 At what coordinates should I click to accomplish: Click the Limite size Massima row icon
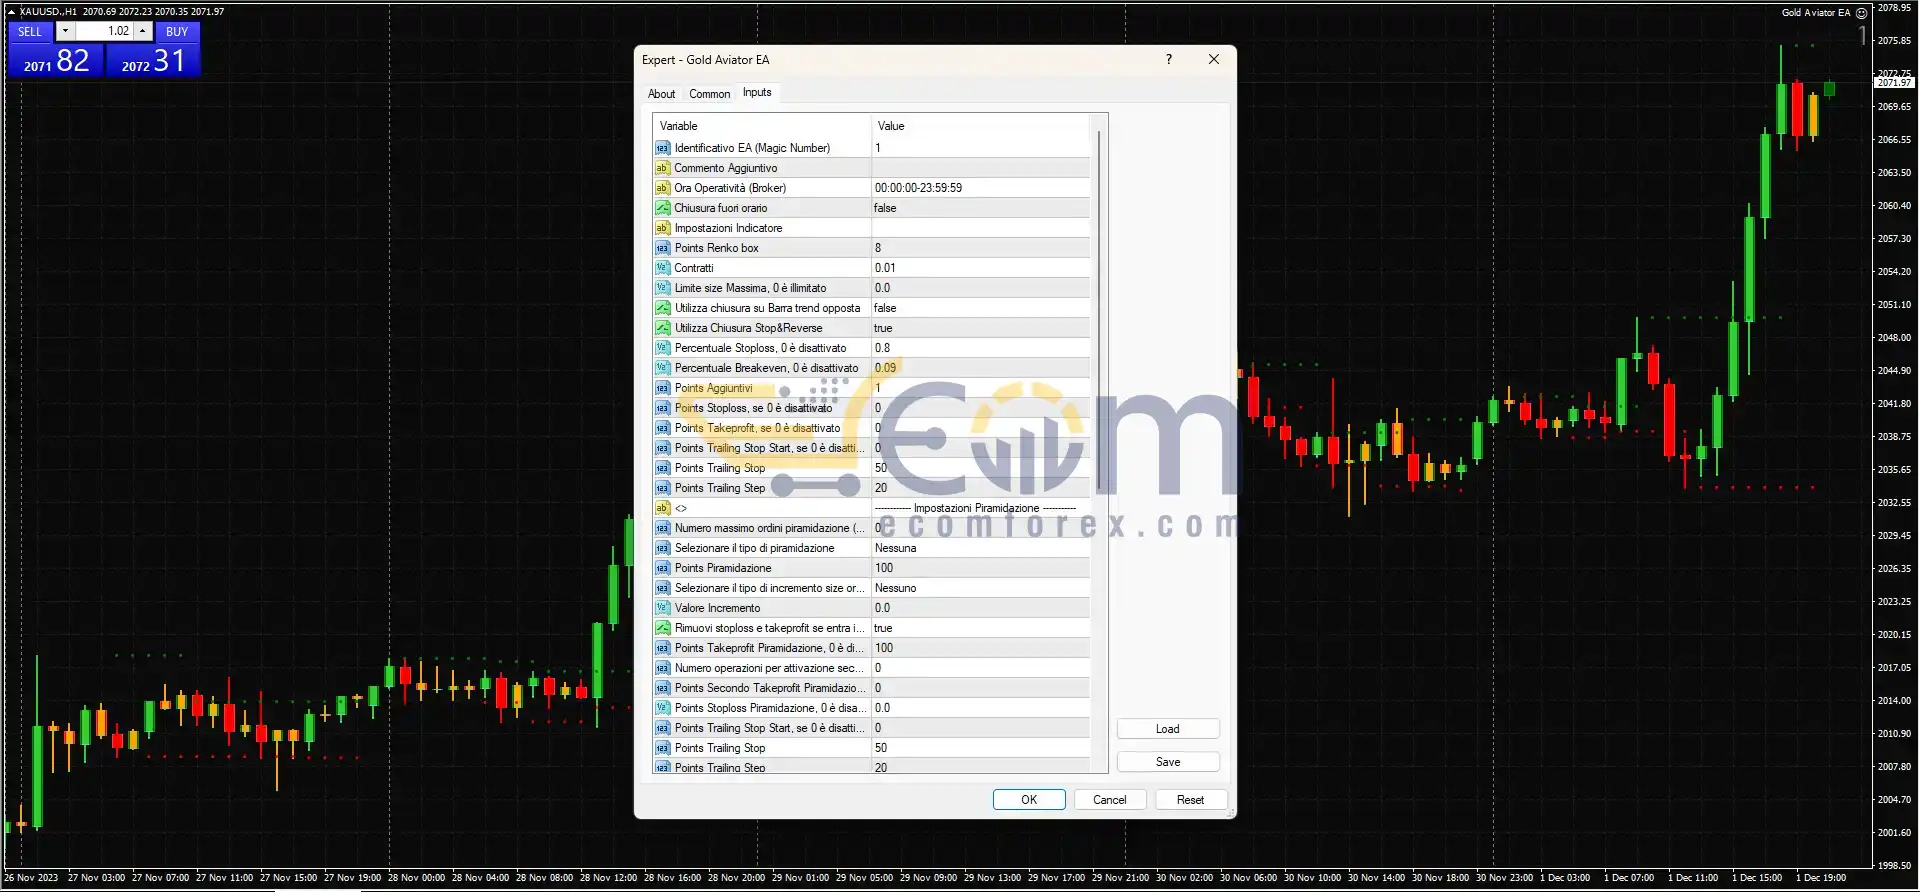[662, 288]
